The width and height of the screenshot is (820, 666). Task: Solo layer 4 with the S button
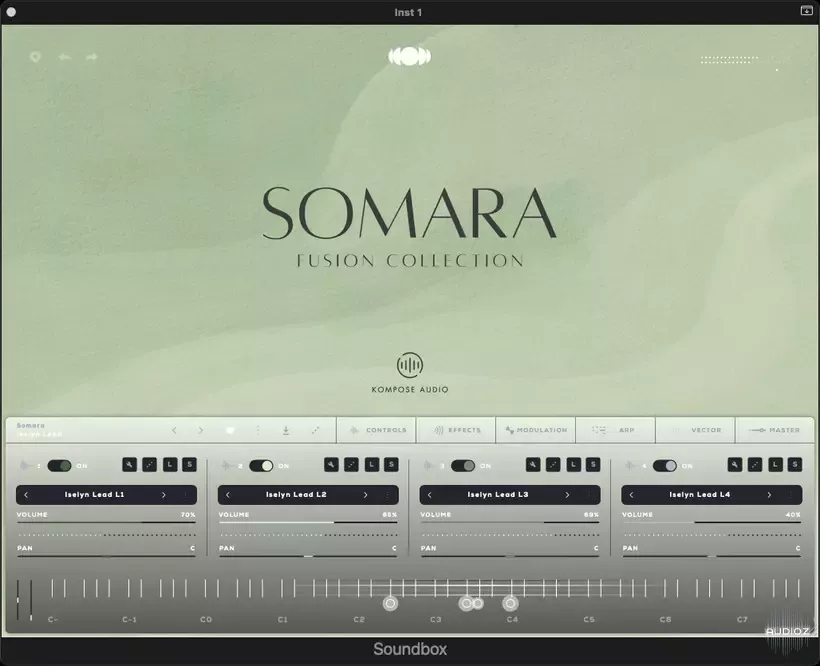795,464
